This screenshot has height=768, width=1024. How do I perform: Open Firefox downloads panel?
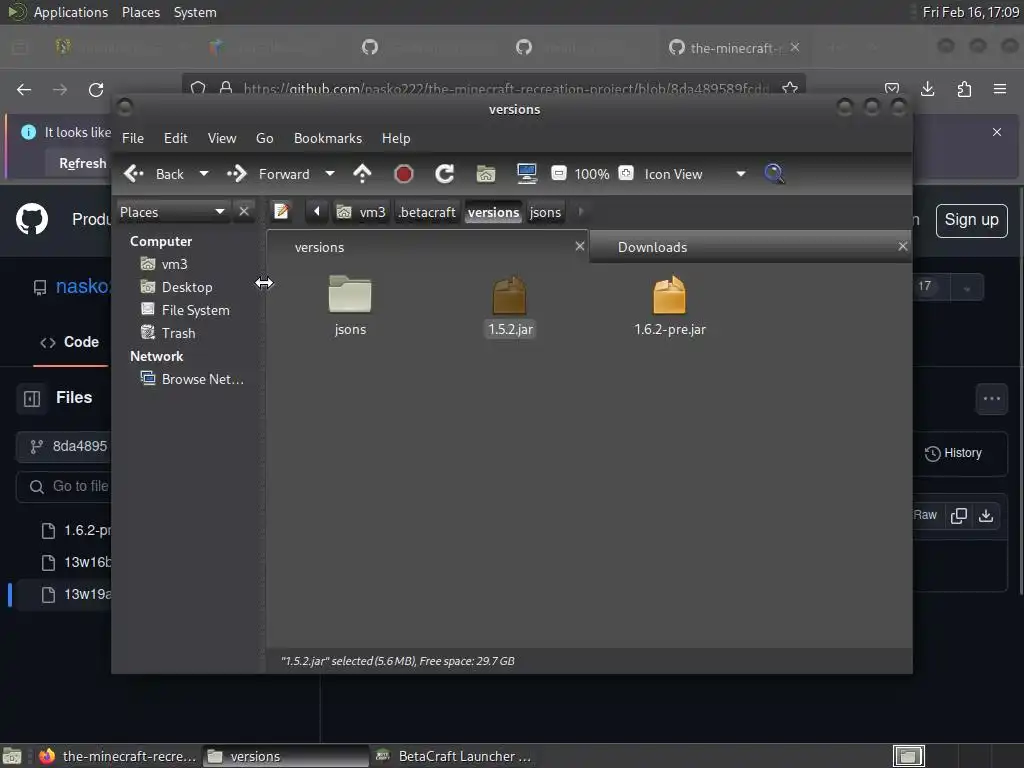pos(927,89)
